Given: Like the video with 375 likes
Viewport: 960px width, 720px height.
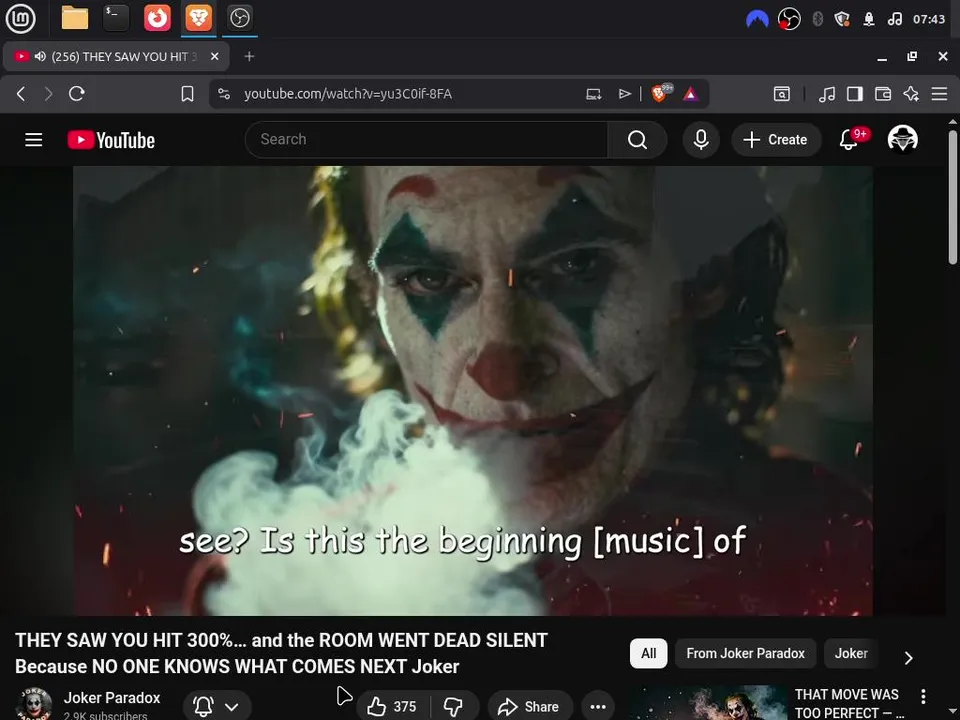Looking at the screenshot, I should pyautogui.click(x=392, y=707).
